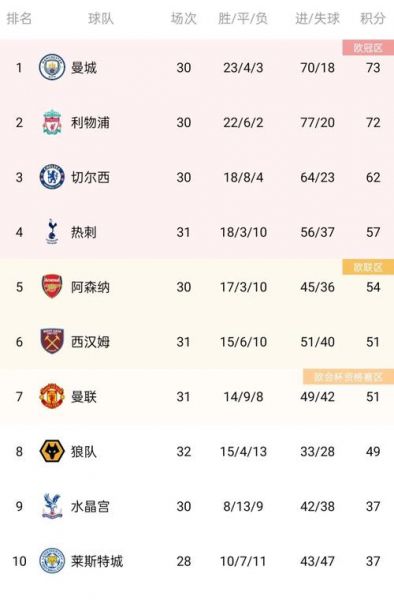Tap the Tottenham cockerel logo
This screenshot has width=394, height=600.
pyautogui.click(x=52, y=232)
